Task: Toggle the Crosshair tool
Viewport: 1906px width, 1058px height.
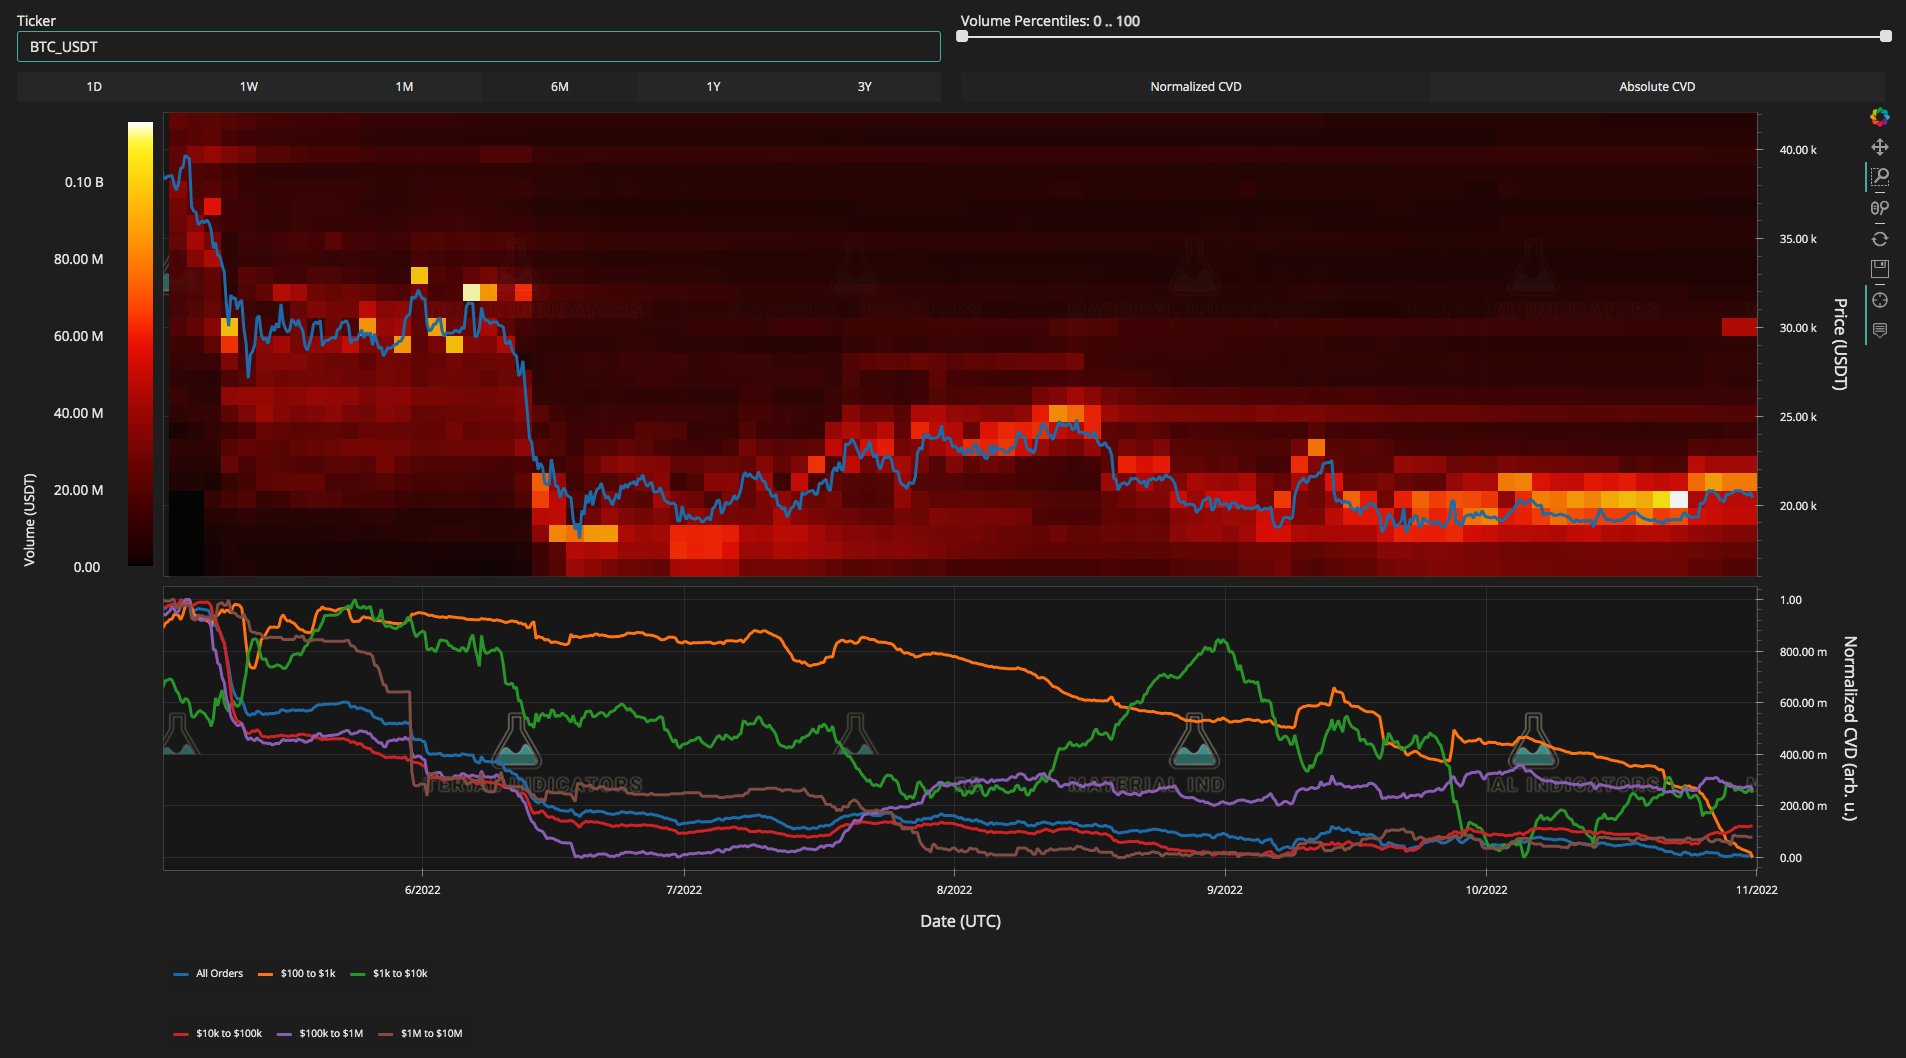Action: (1879, 300)
